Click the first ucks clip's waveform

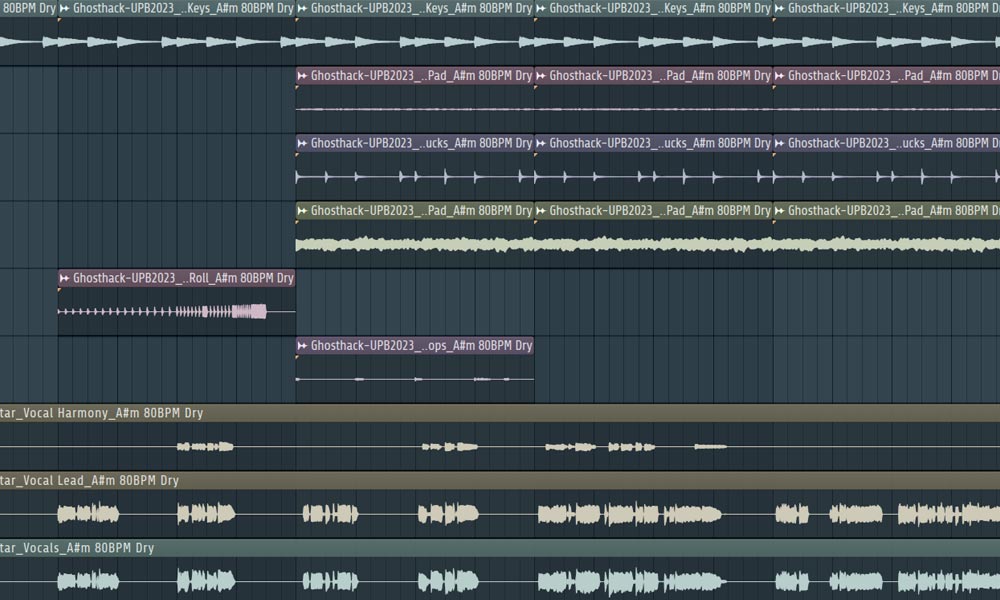[415, 177]
